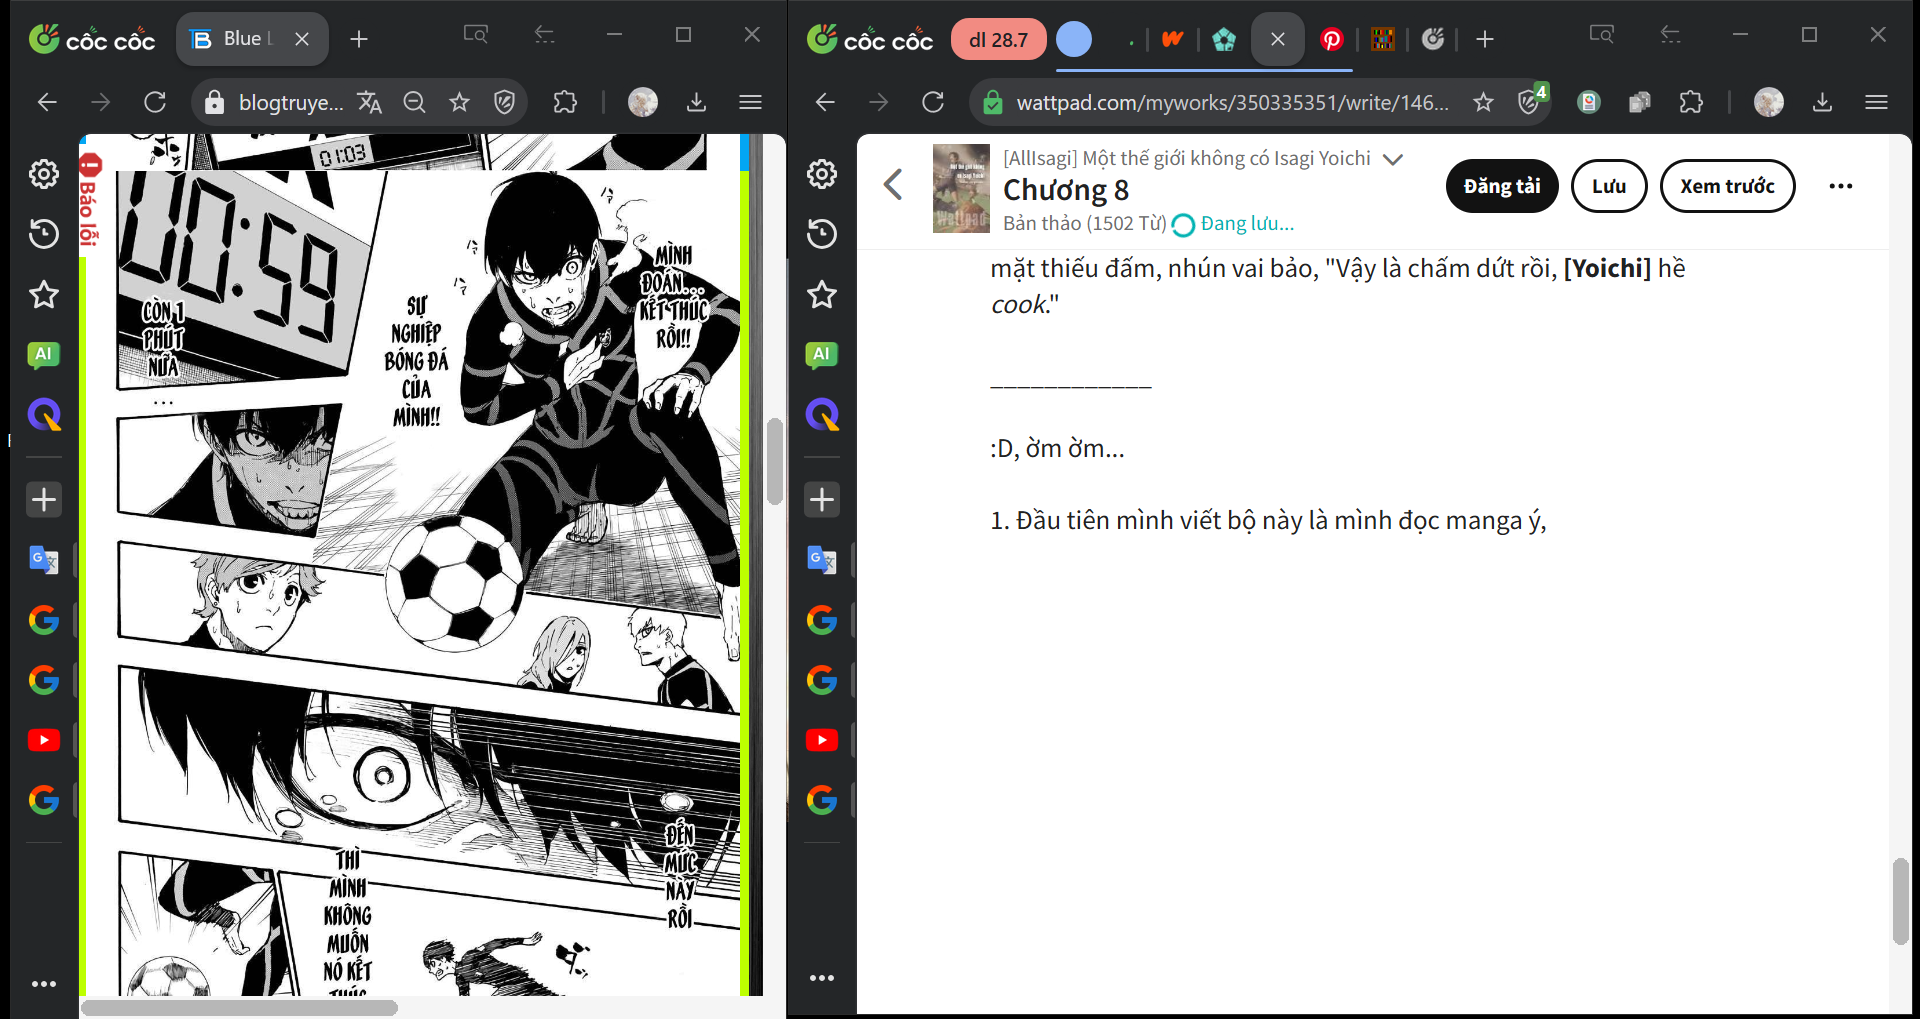This screenshot has height=1019, width=1920.
Task: Zoom out icon in left address bar
Action: (414, 102)
